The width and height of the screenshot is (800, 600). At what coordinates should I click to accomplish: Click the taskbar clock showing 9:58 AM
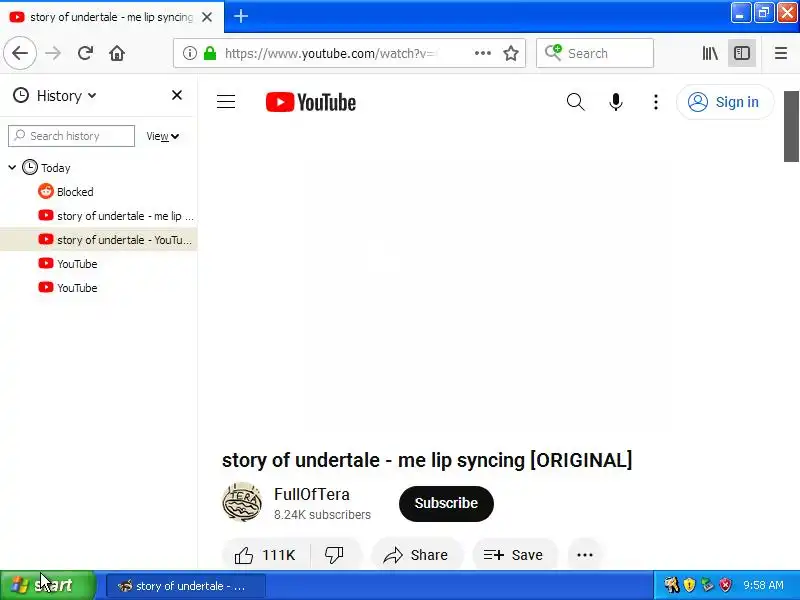point(763,585)
